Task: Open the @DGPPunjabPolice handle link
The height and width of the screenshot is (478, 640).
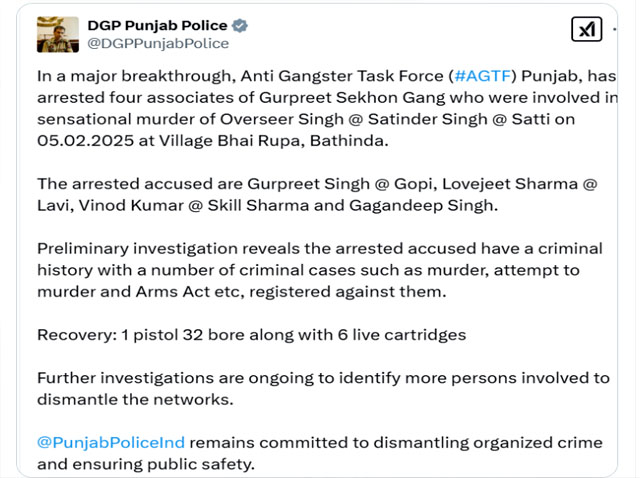Action: pyautogui.click(x=158, y=44)
